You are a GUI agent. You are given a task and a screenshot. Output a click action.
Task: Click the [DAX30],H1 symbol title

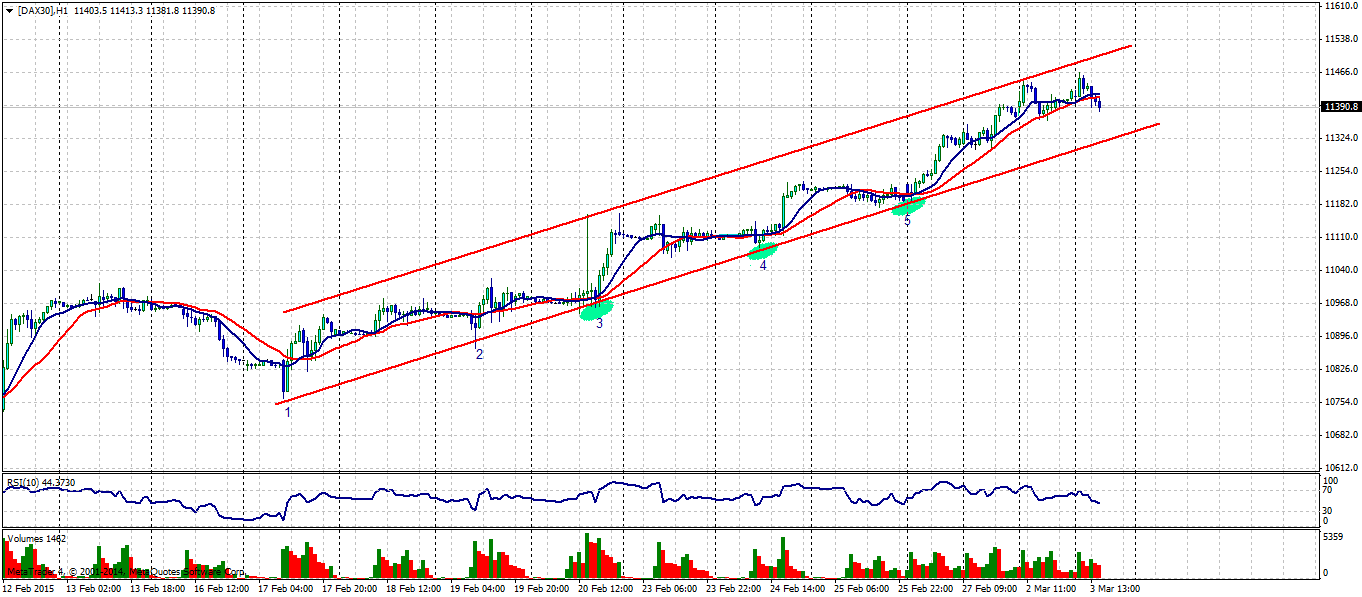tap(43, 10)
